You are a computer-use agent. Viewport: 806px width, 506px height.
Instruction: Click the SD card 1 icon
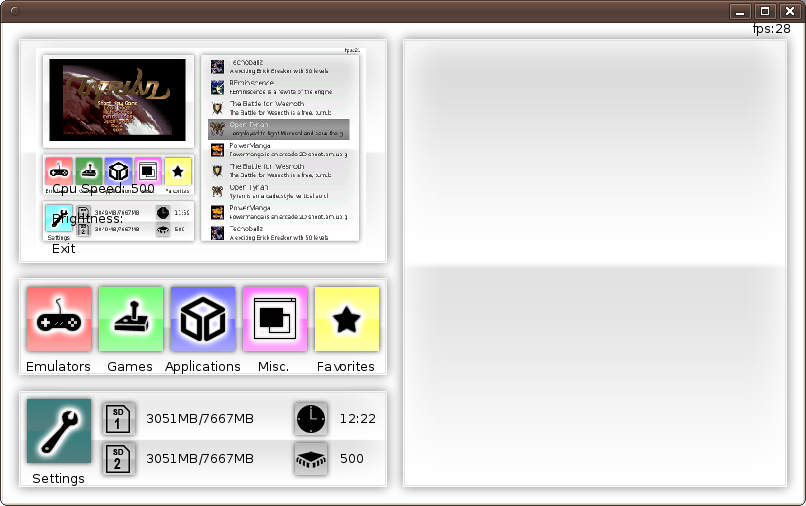click(119, 419)
